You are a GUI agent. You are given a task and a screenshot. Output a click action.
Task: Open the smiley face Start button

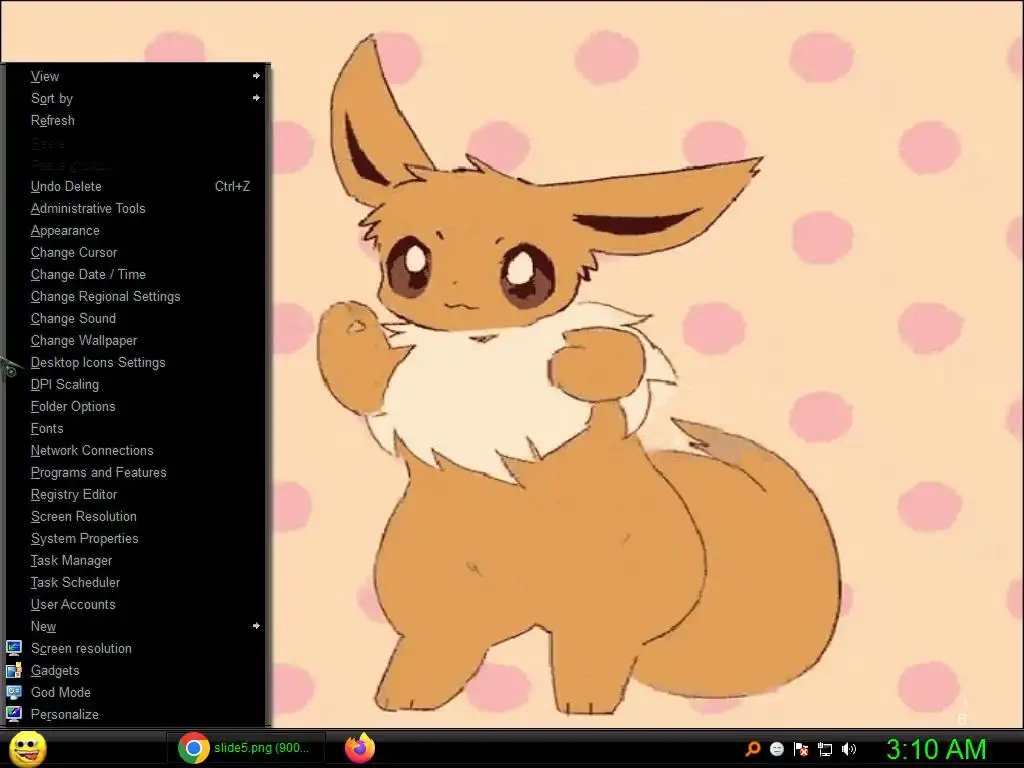pos(28,748)
